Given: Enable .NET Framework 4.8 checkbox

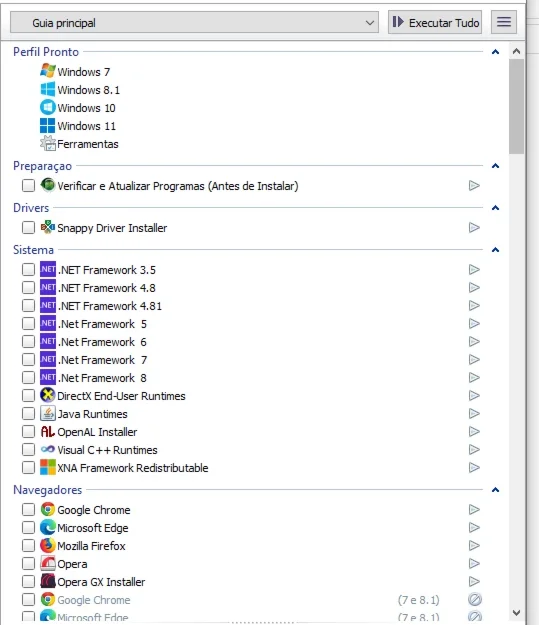Looking at the screenshot, I should point(28,287).
